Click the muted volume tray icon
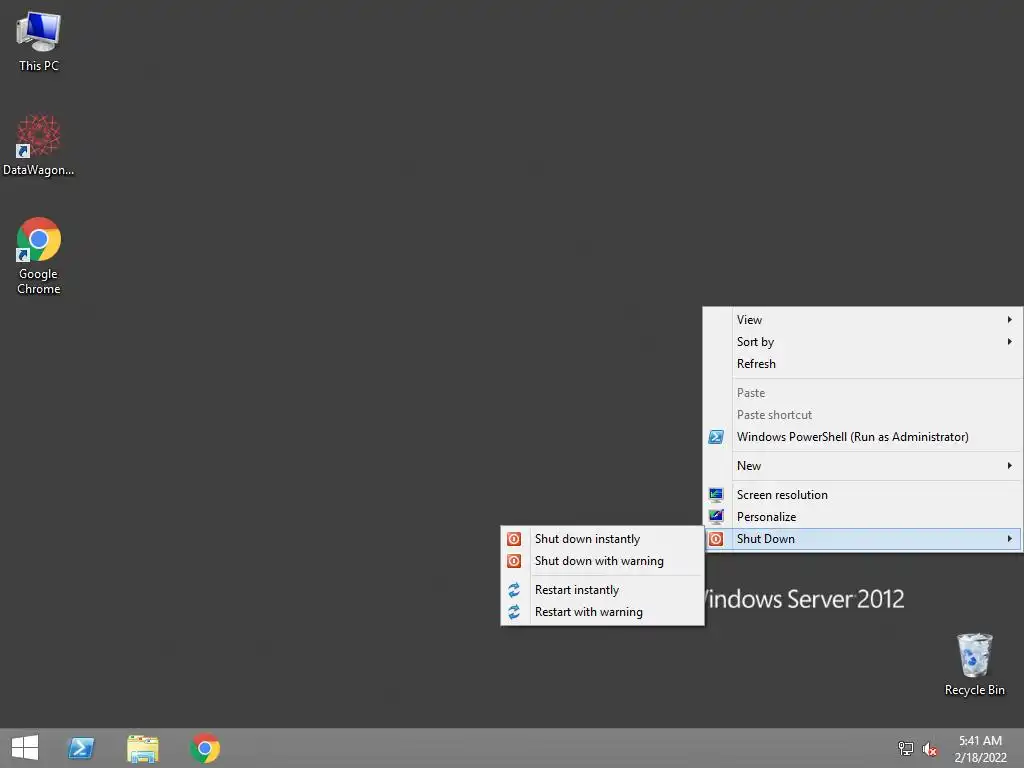Viewport: 1024px width, 768px height. pyautogui.click(x=930, y=749)
